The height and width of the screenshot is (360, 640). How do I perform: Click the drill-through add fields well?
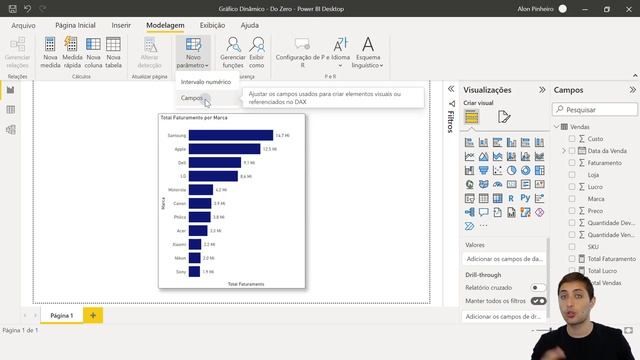tap(504, 316)
